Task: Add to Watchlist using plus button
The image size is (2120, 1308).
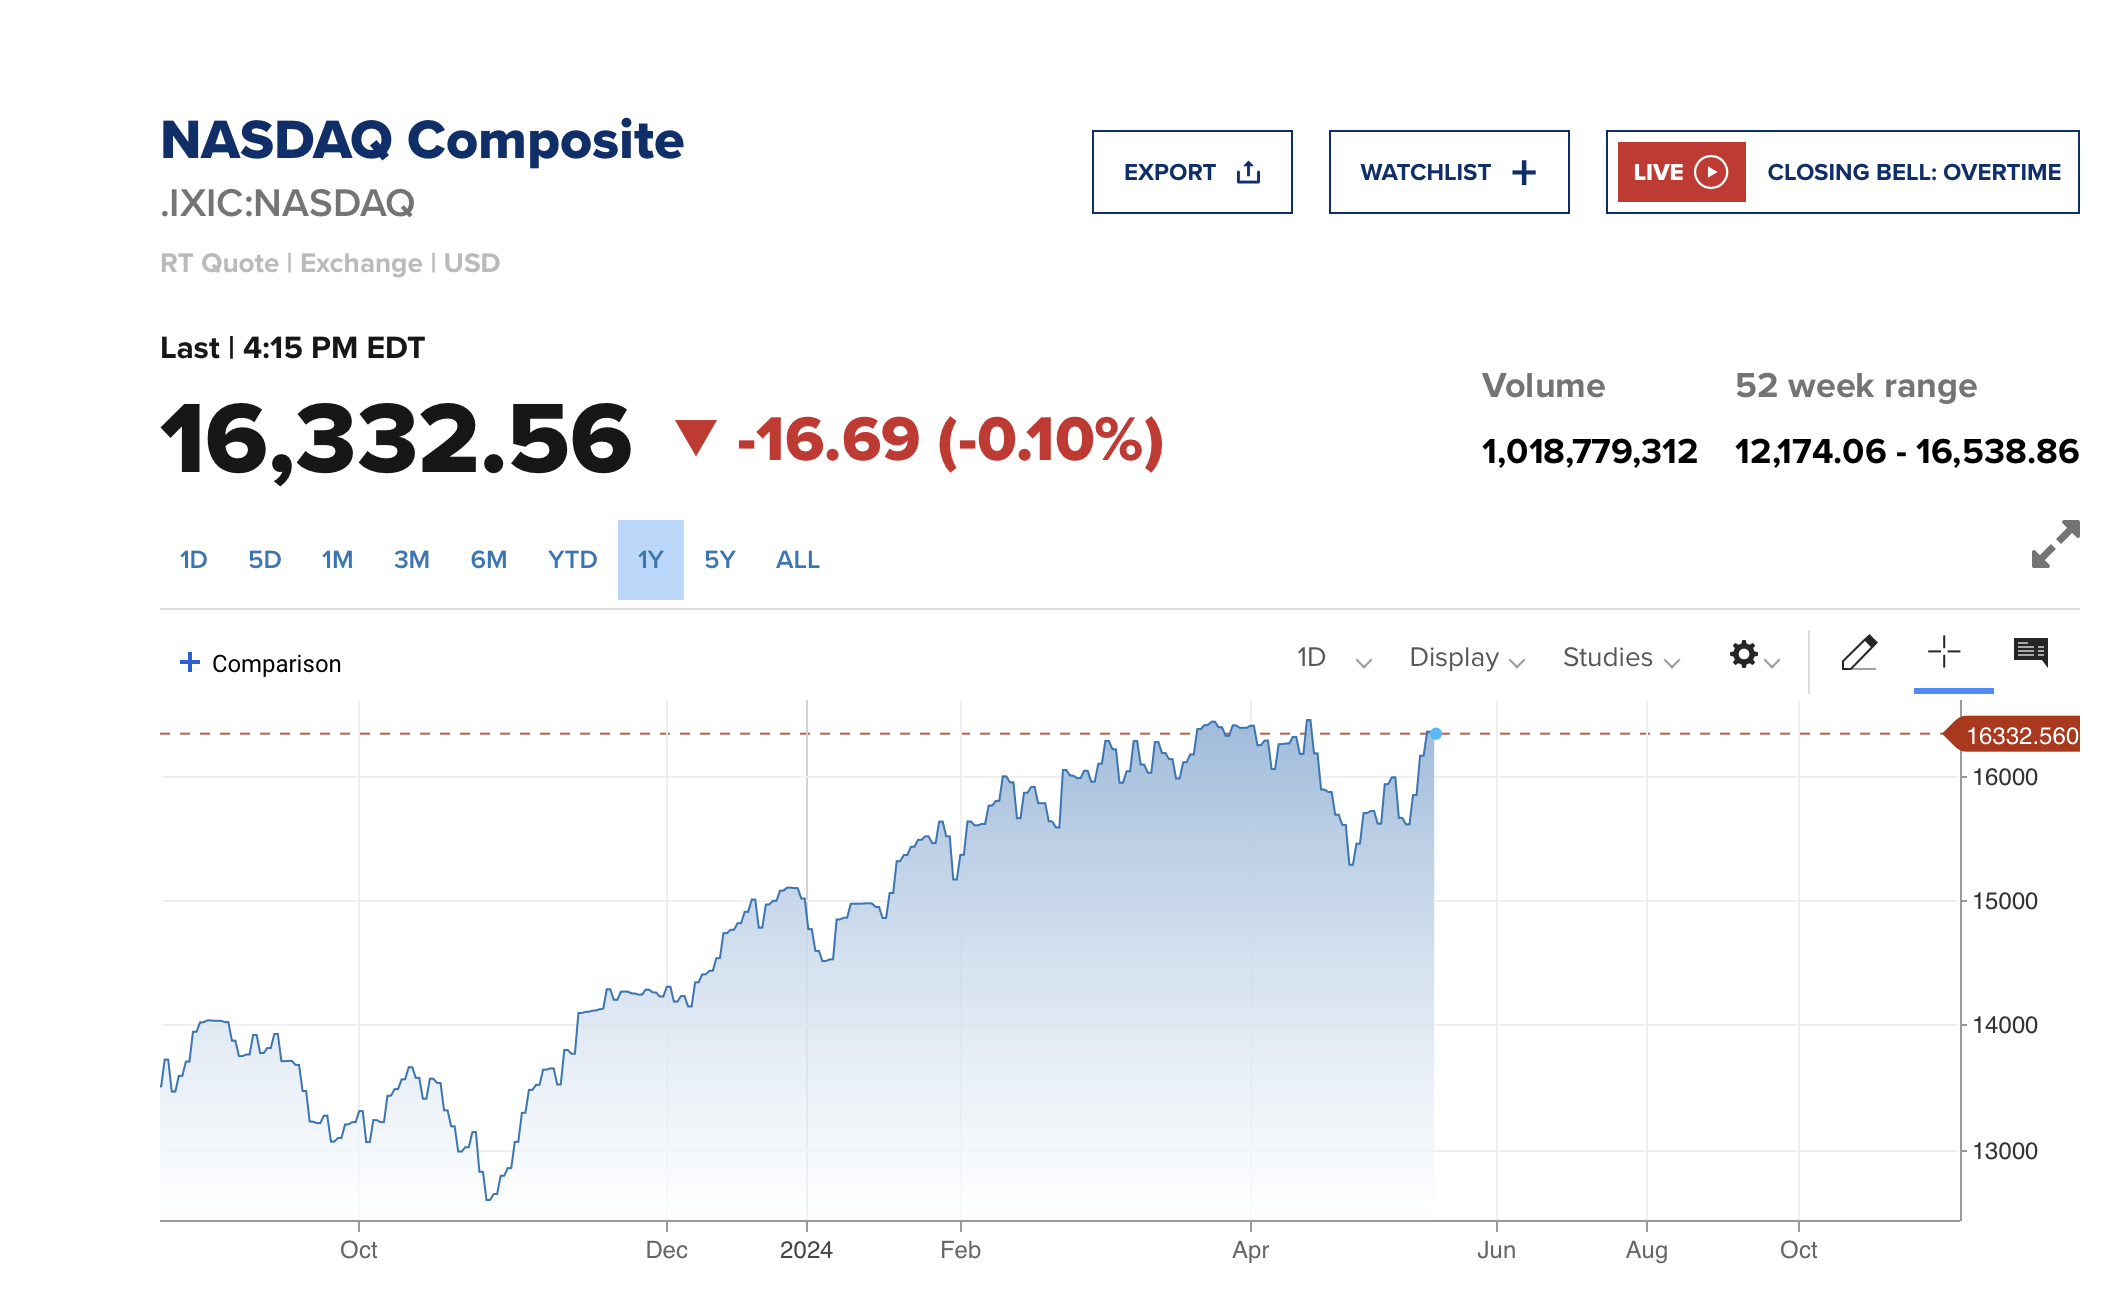Action: click(1448, 172)
